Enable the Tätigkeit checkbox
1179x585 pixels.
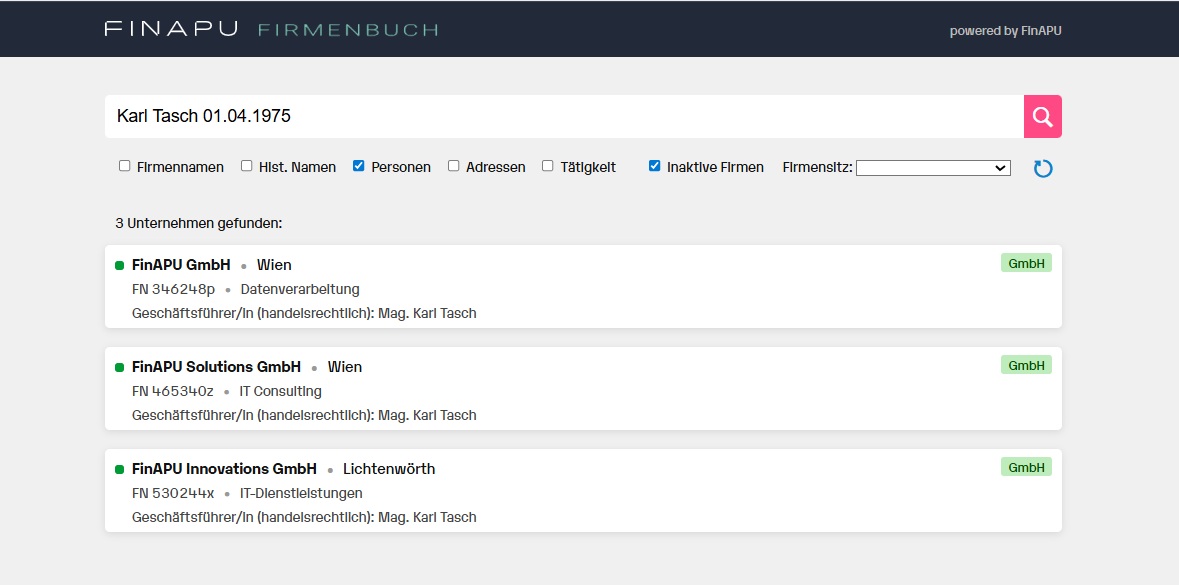(x=547, y=165)
